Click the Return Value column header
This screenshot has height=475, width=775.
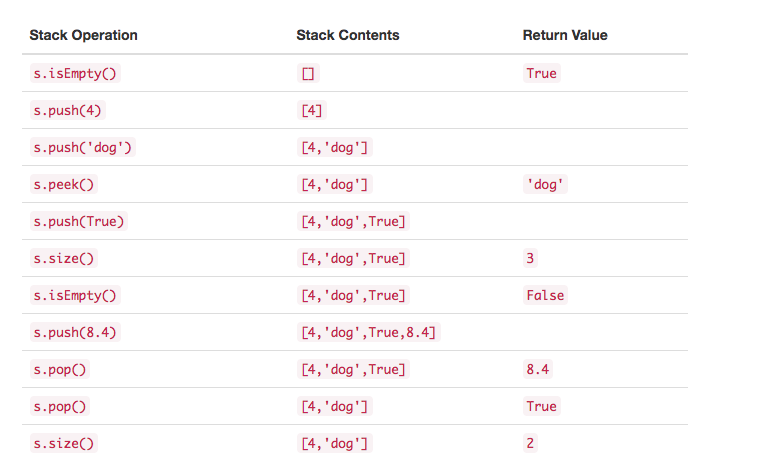(x=565, y=35)
